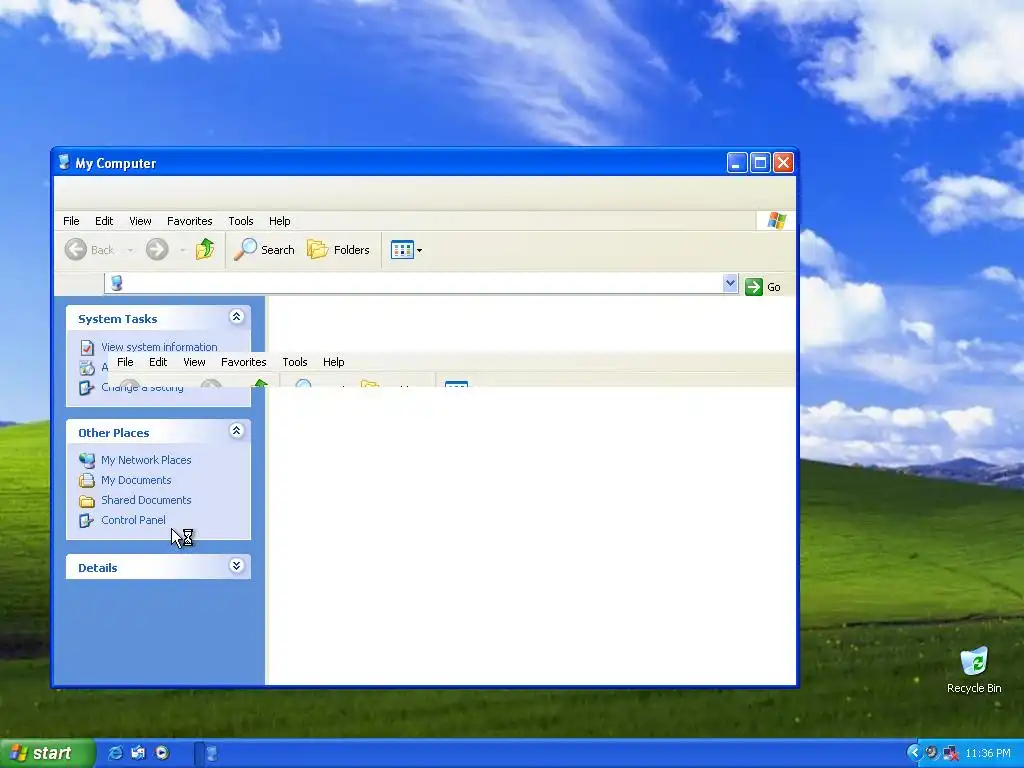Open the Start menu
Screen dimensions: 1024x768
(x=47, y=753)
